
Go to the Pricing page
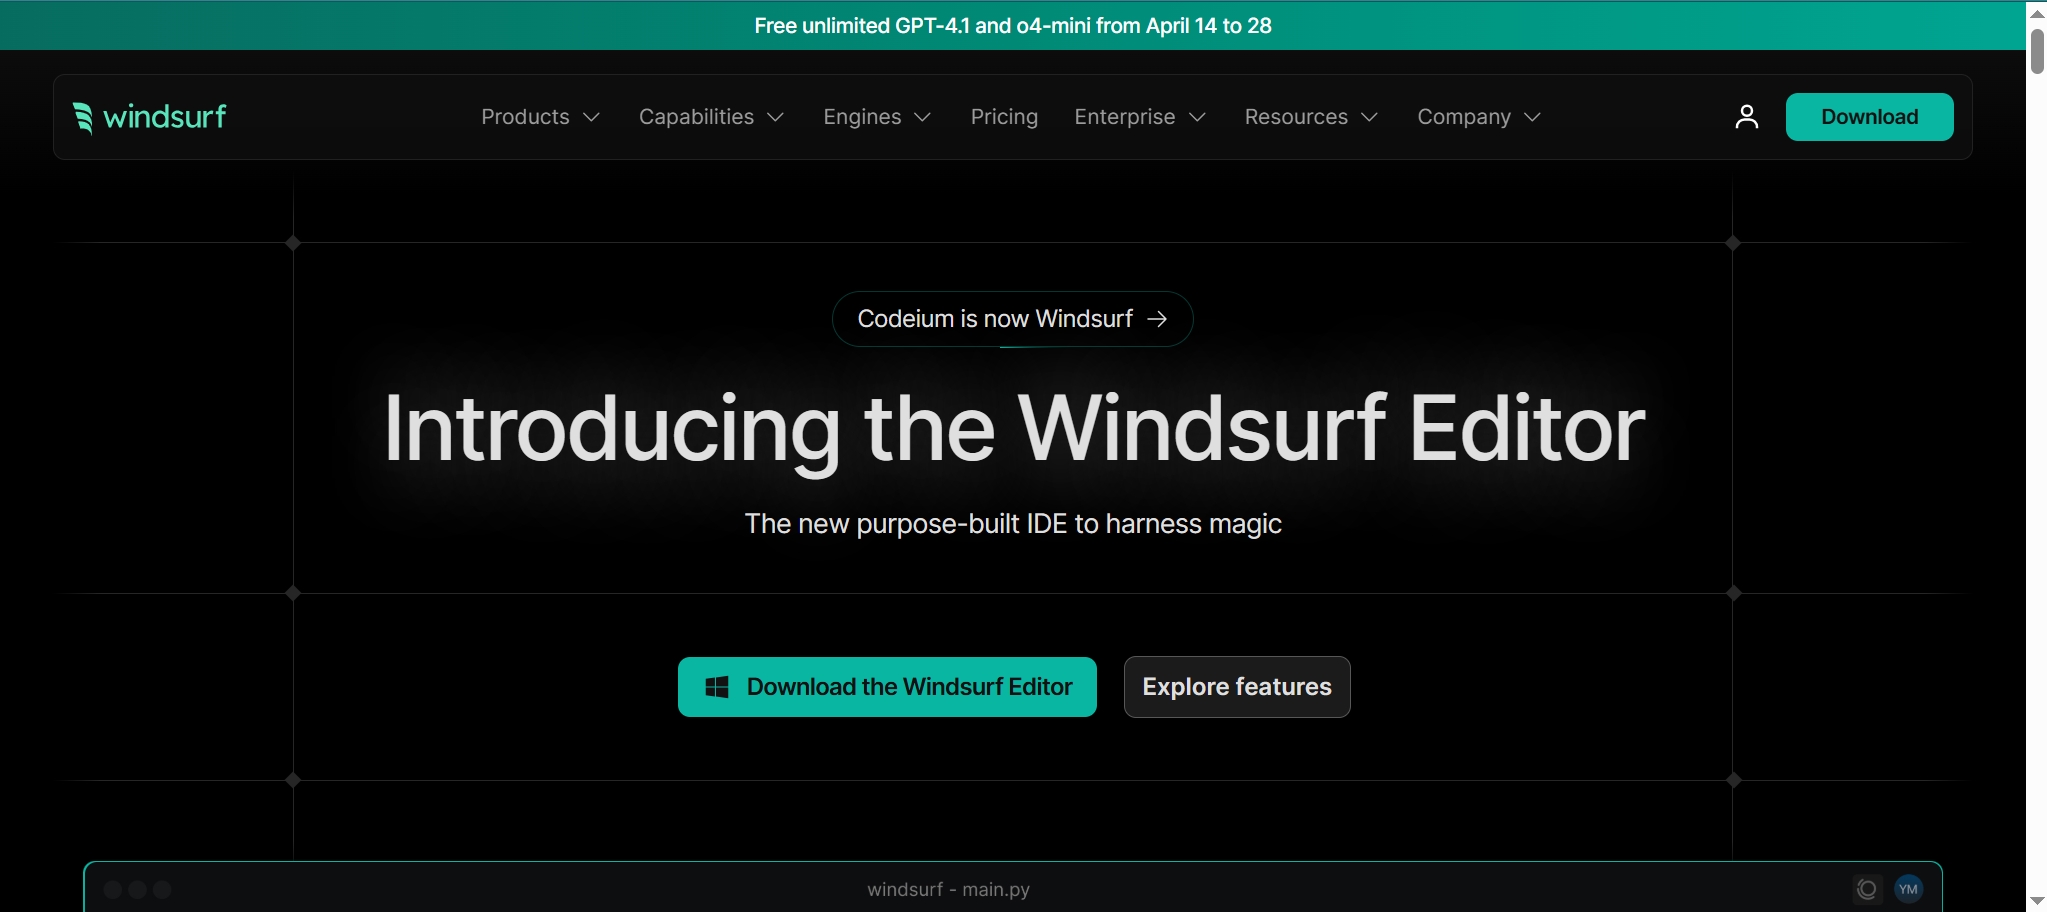click(1004, 117)
